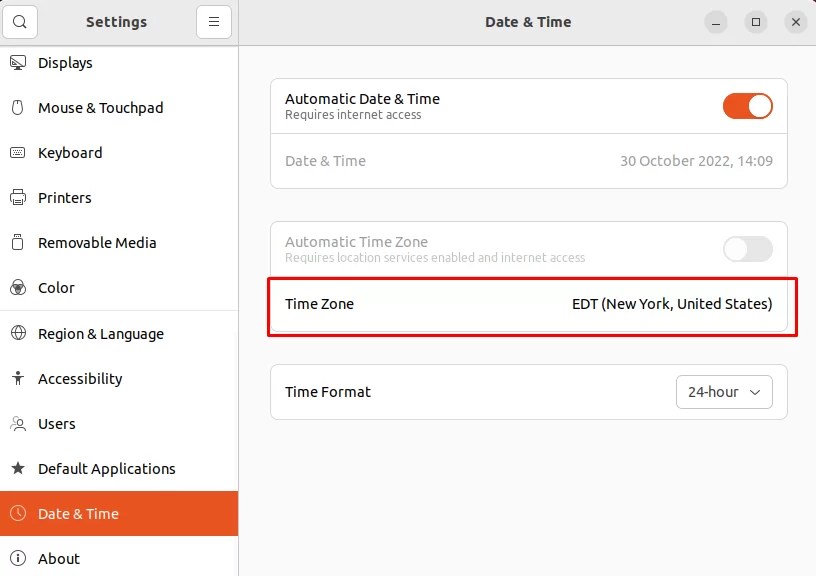The width and height of the screenshot is (816, 576).
Task: Select Region & Language settings
Action: pos(100,333)
